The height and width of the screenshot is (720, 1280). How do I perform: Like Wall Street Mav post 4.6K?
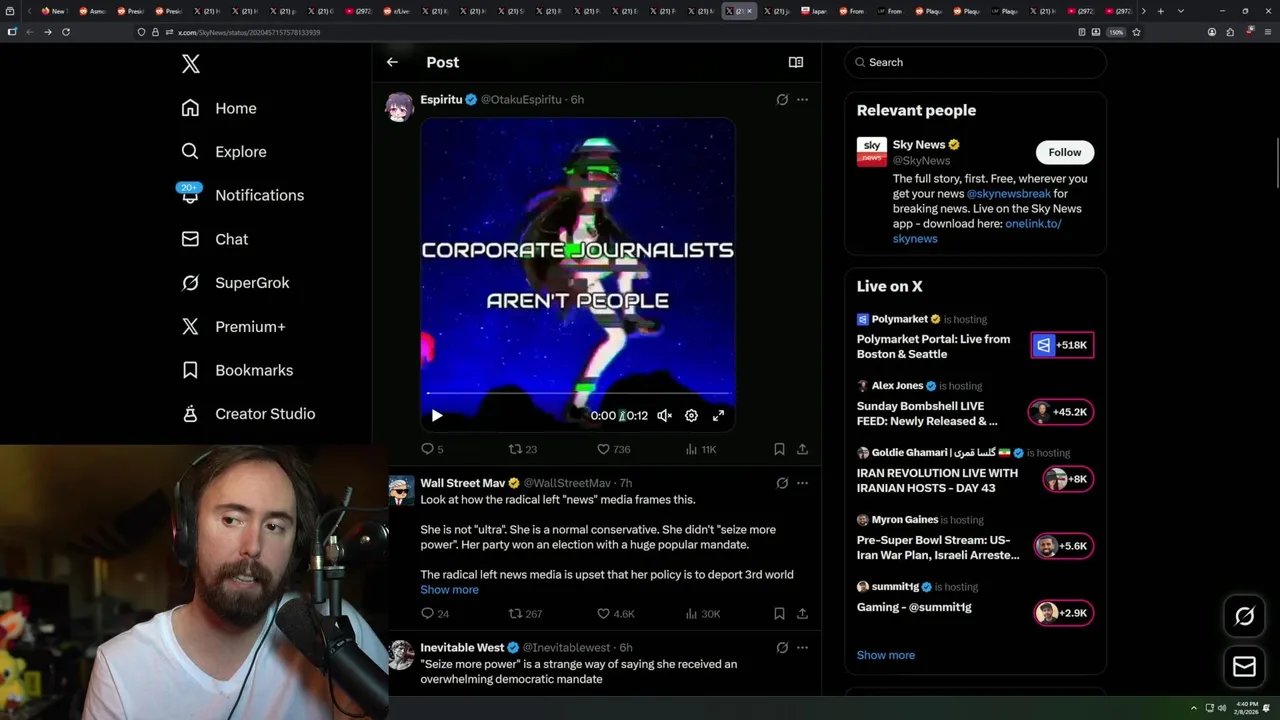coord(615,613)
